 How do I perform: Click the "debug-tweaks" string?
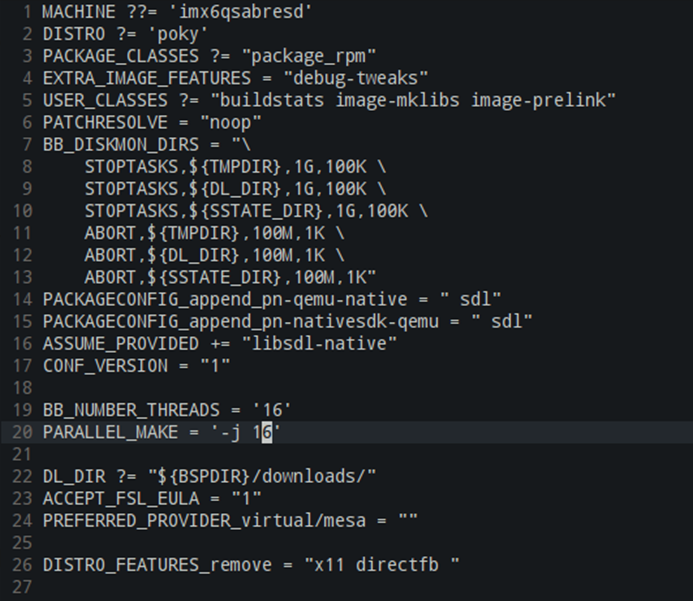point(356,79)
